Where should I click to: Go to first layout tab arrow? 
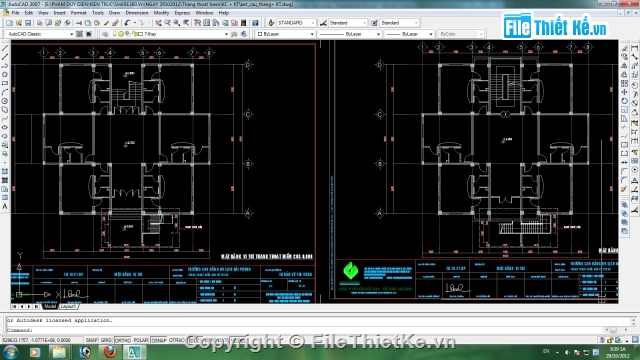point(14,306)
